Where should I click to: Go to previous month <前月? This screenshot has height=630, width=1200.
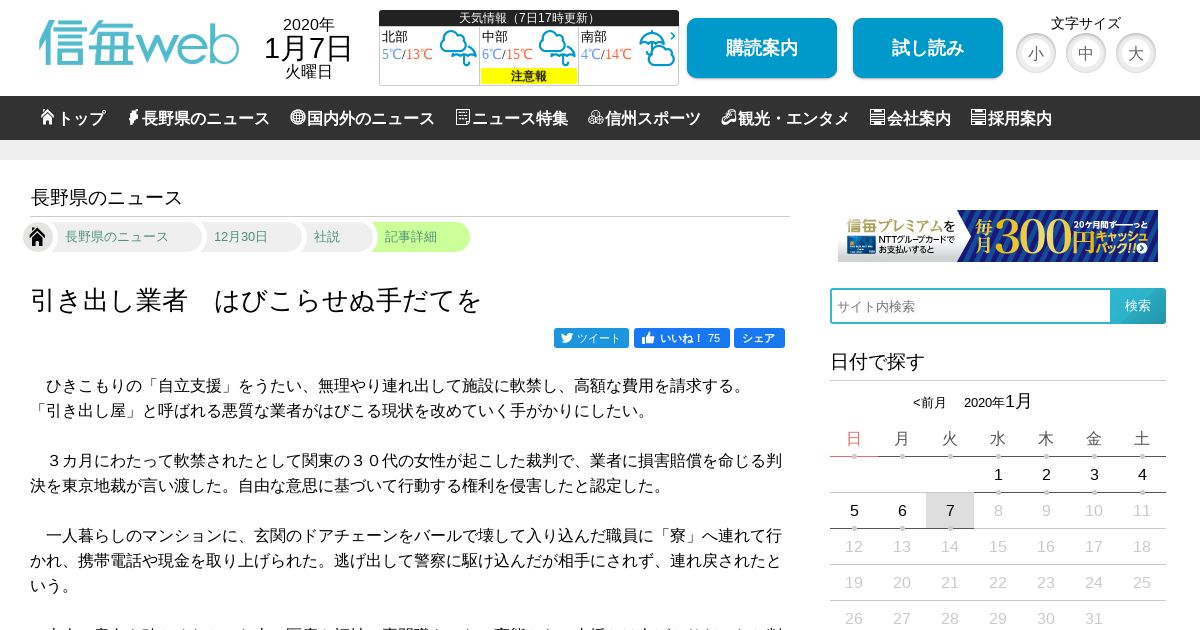point(929,403)
